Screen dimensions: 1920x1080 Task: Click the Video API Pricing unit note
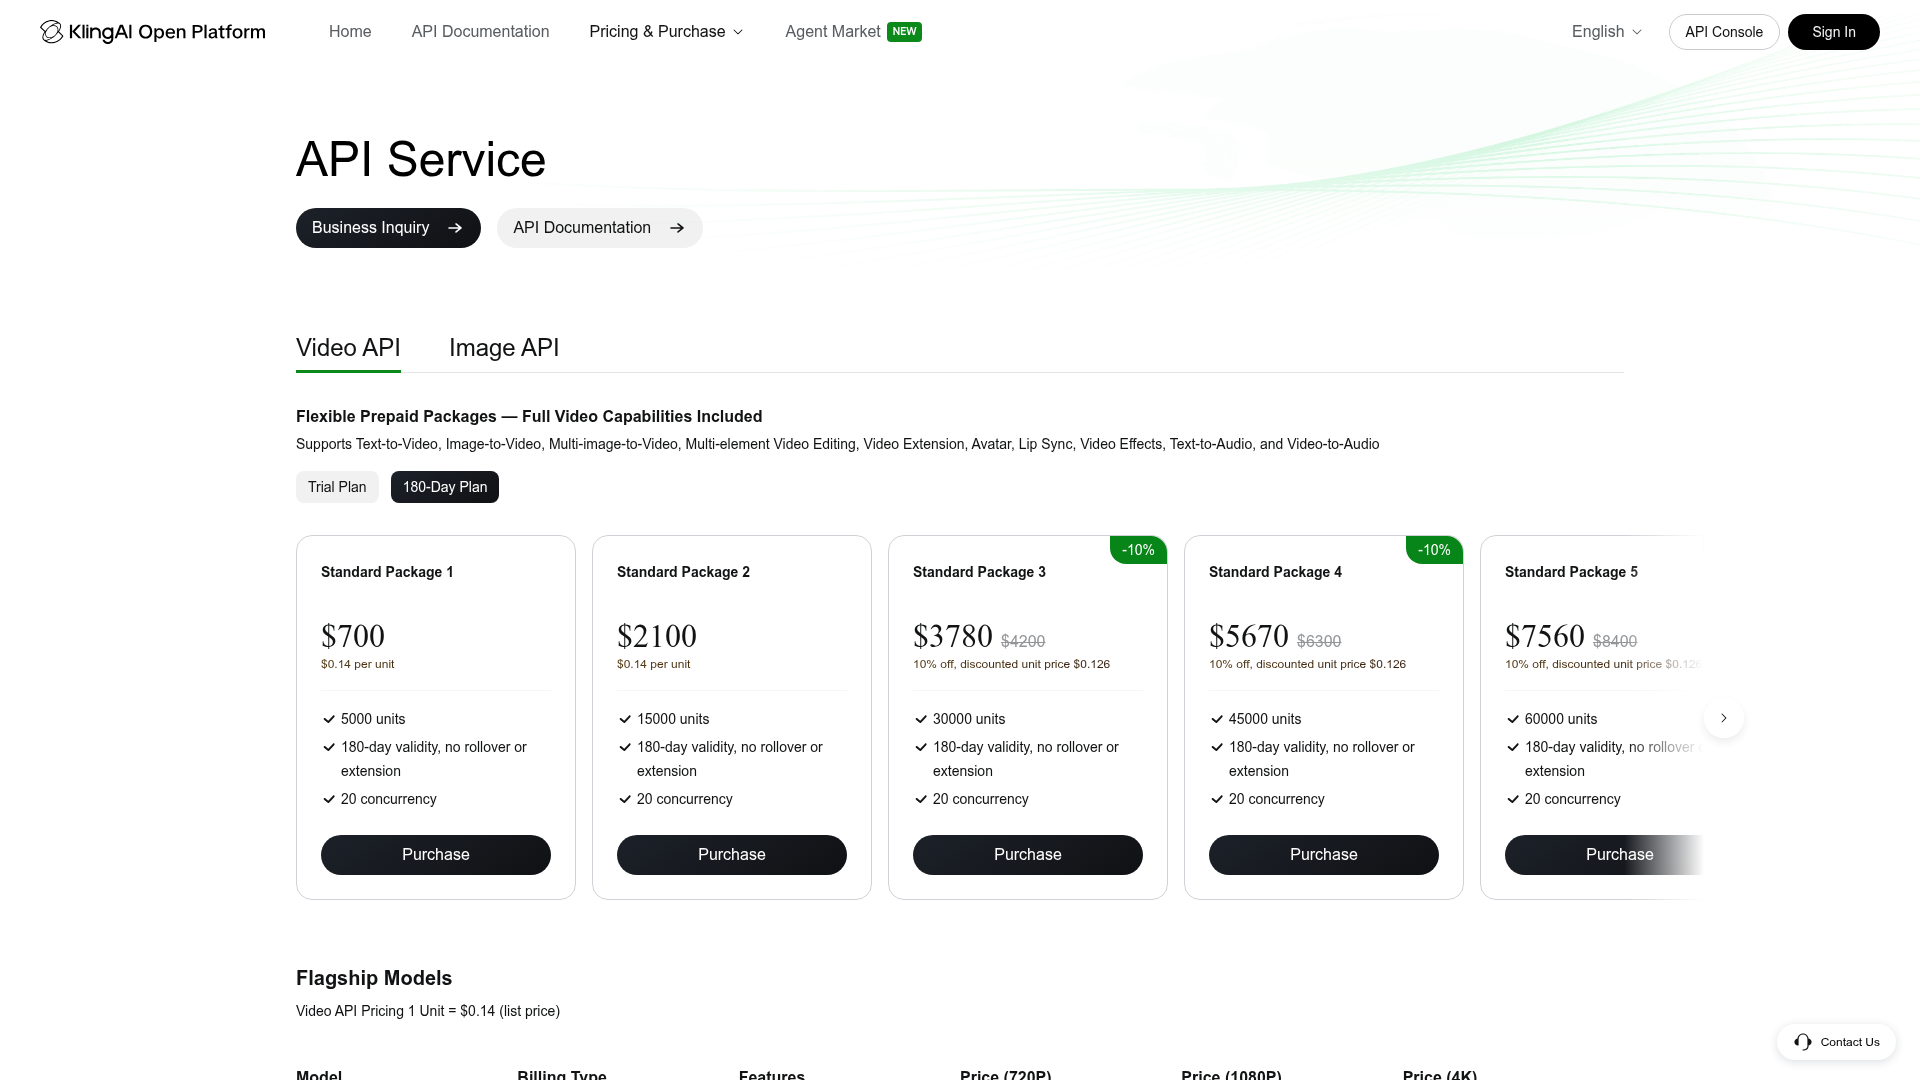pyautogui.click(x=428, y=1011)
